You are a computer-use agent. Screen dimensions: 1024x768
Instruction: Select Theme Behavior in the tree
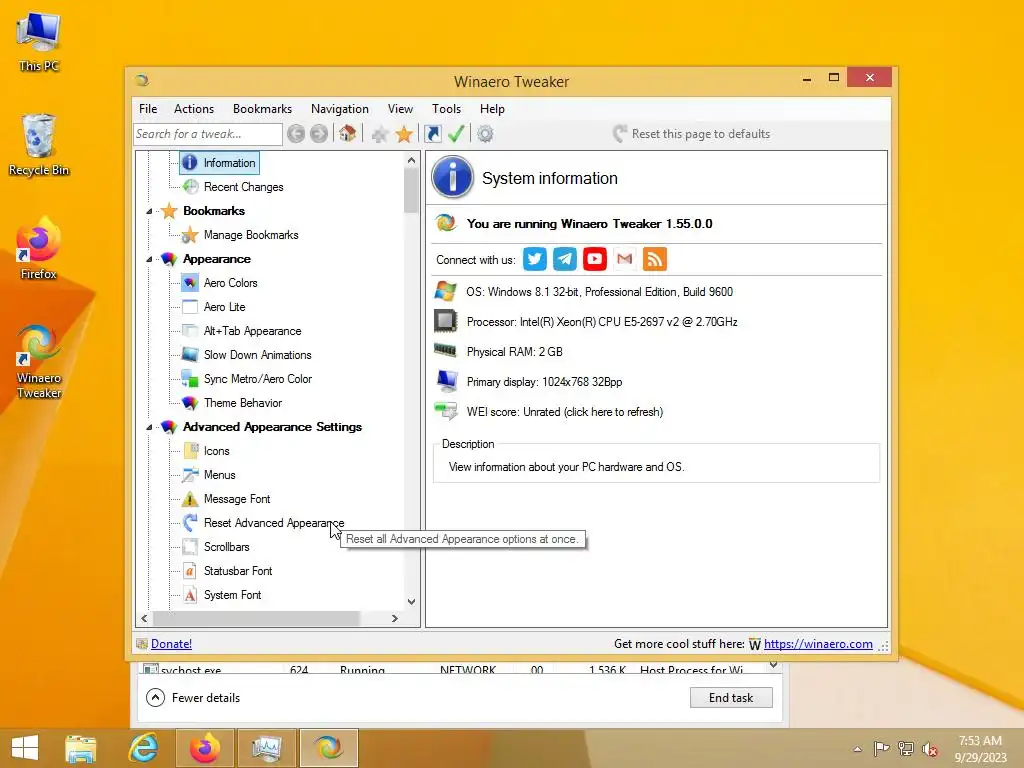click(x=243, y=403)
